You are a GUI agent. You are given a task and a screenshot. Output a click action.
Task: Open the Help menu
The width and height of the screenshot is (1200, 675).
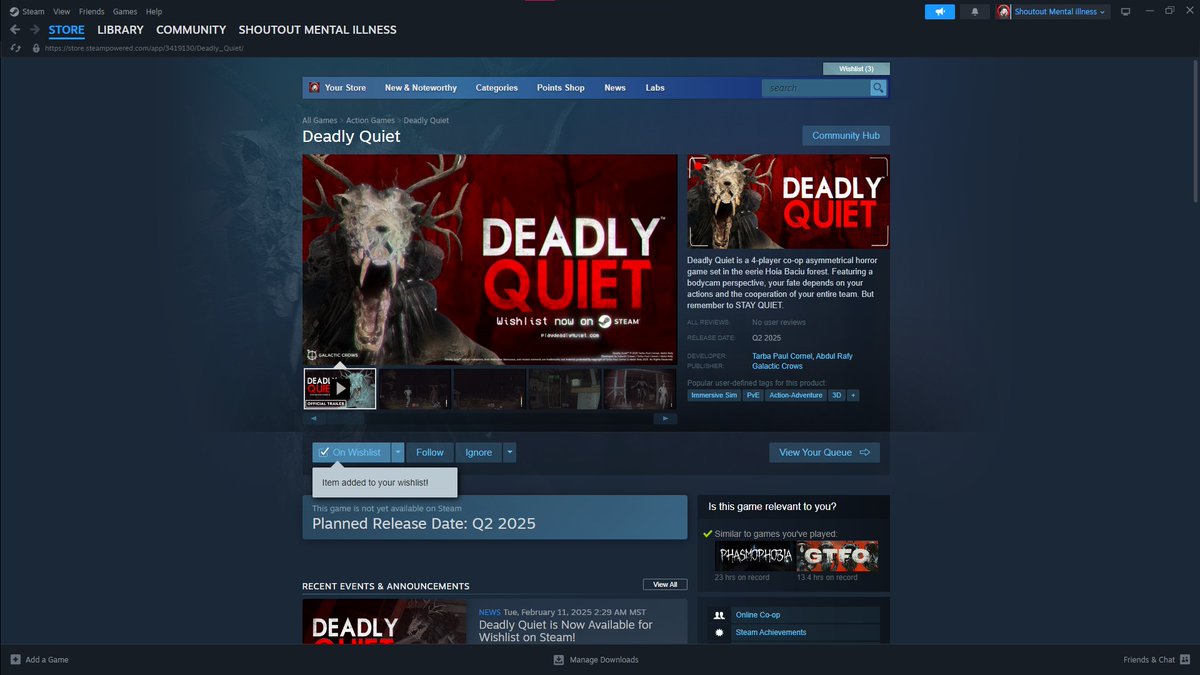click(x=154, y=12)
